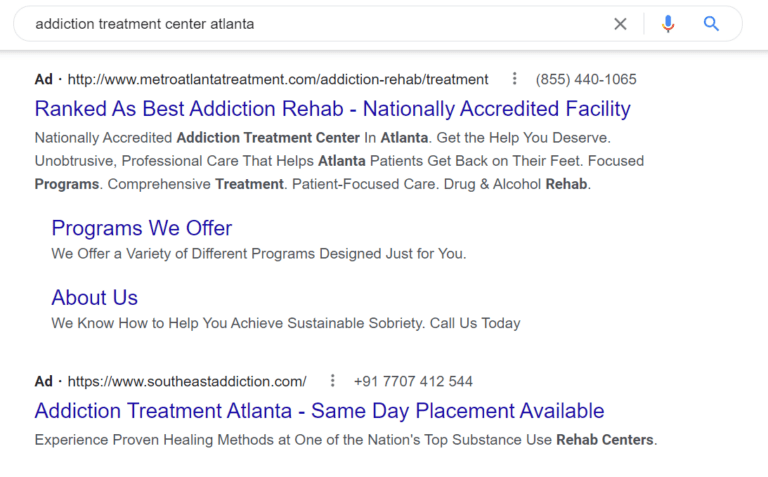Clear the search query with X icon
768x477 pixels.
[x=620, y=24]
